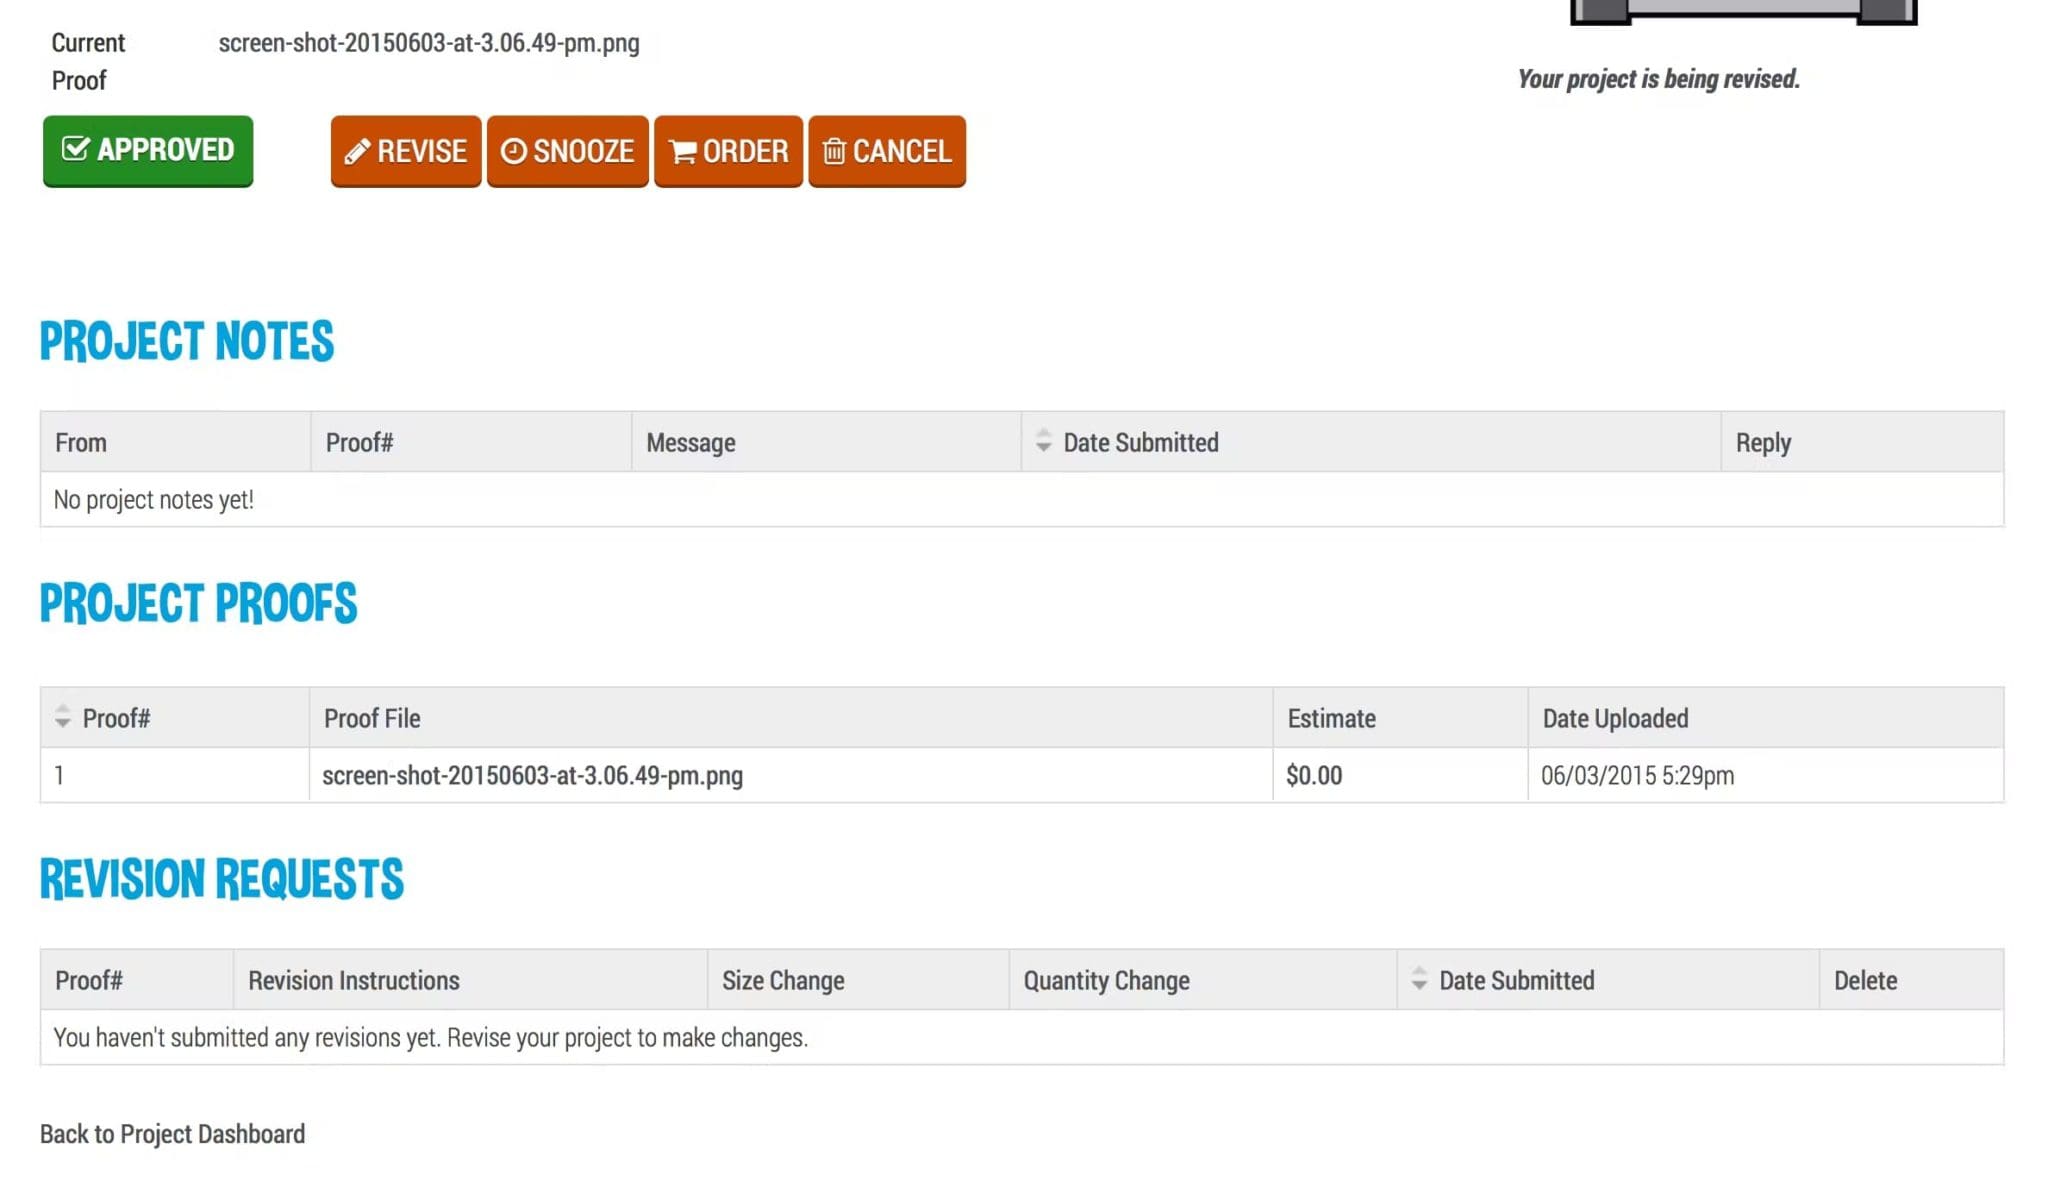2048x1181 pixels.
Task: Switch to the Project Notes section heading
Action: pos(186,341)
